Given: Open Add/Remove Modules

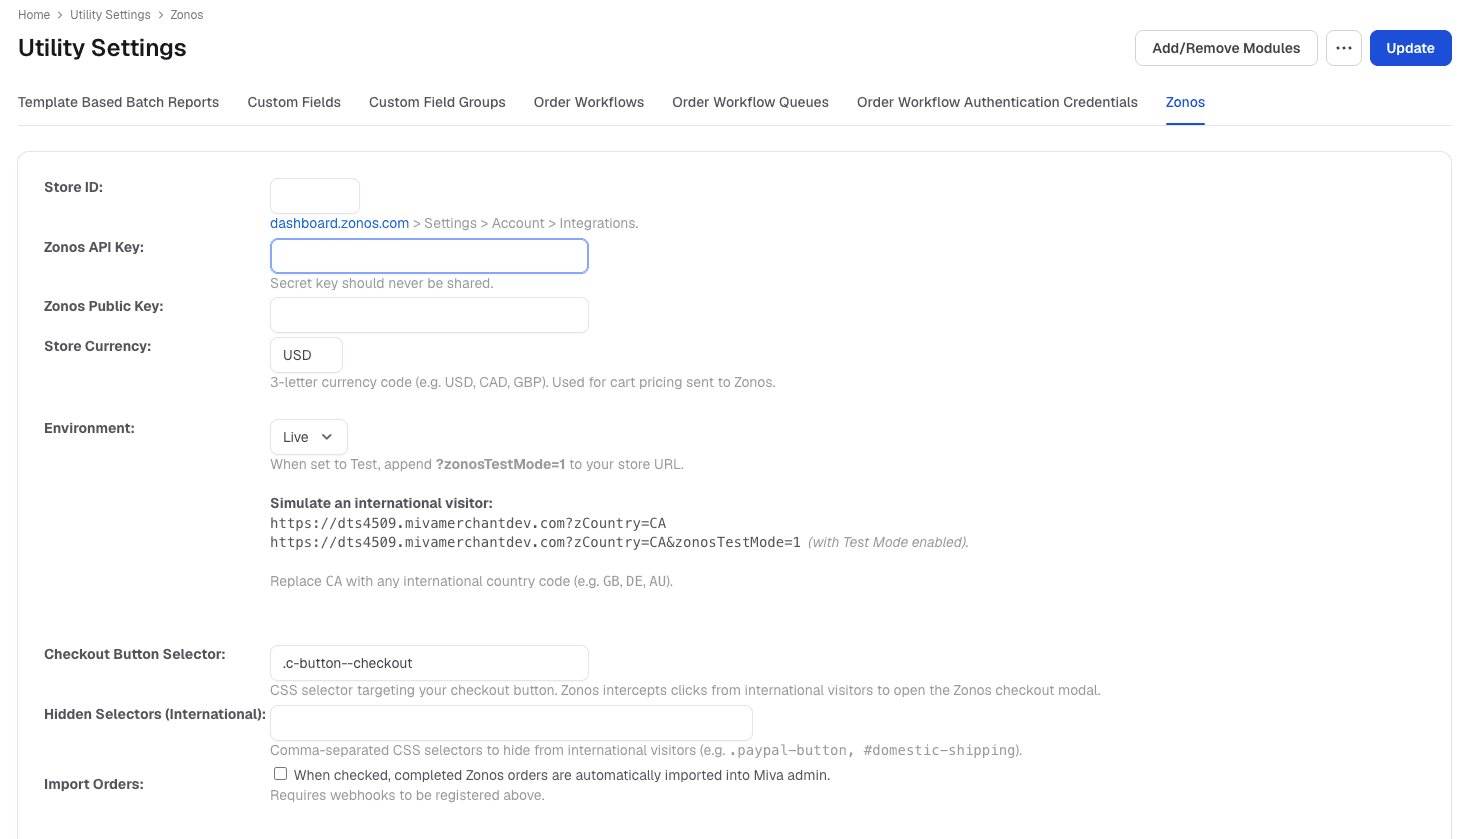Looking at the screenshot, I should pos(1226,48).
